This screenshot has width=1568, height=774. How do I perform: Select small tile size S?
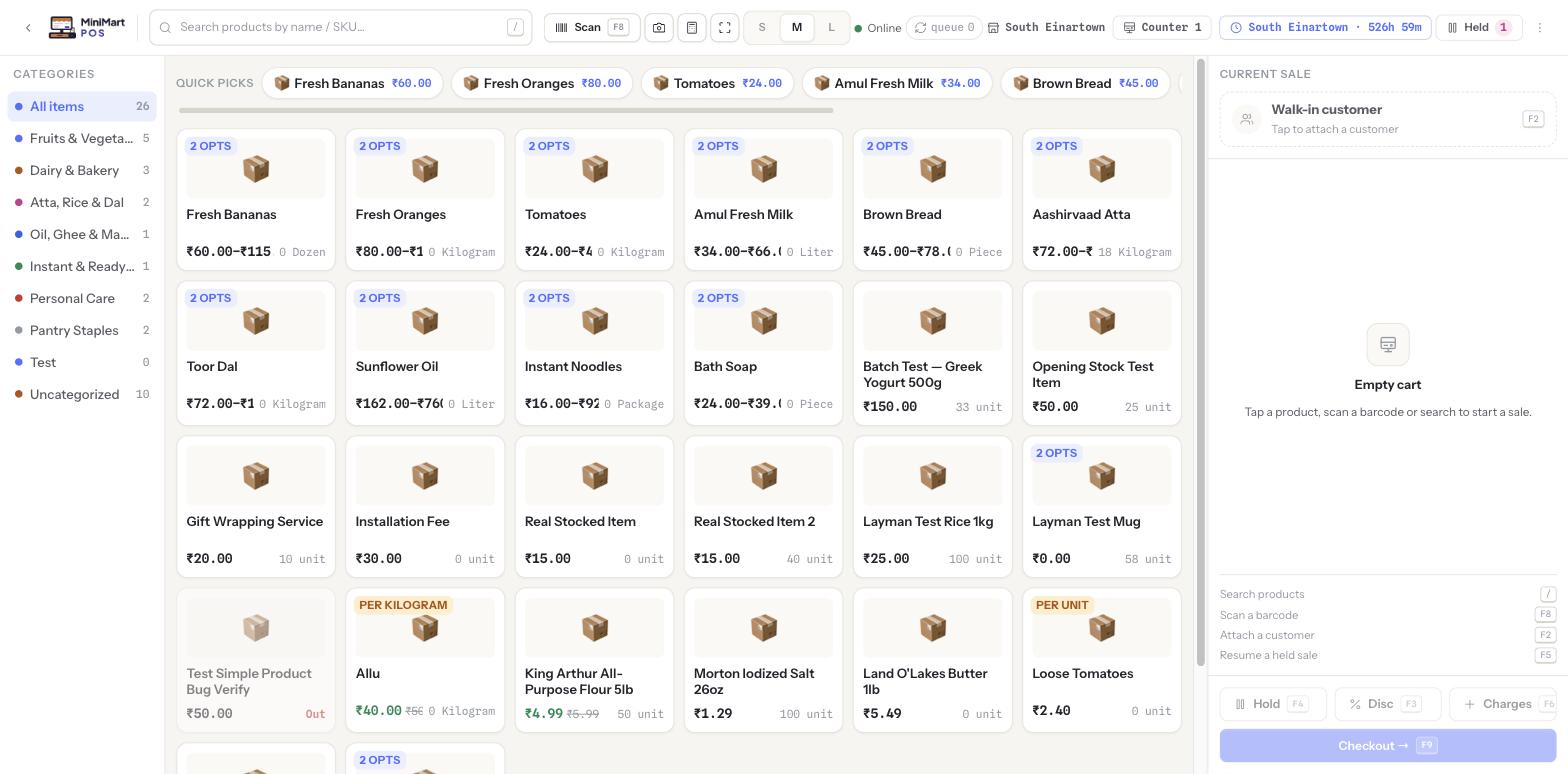[x=762, y=28]
